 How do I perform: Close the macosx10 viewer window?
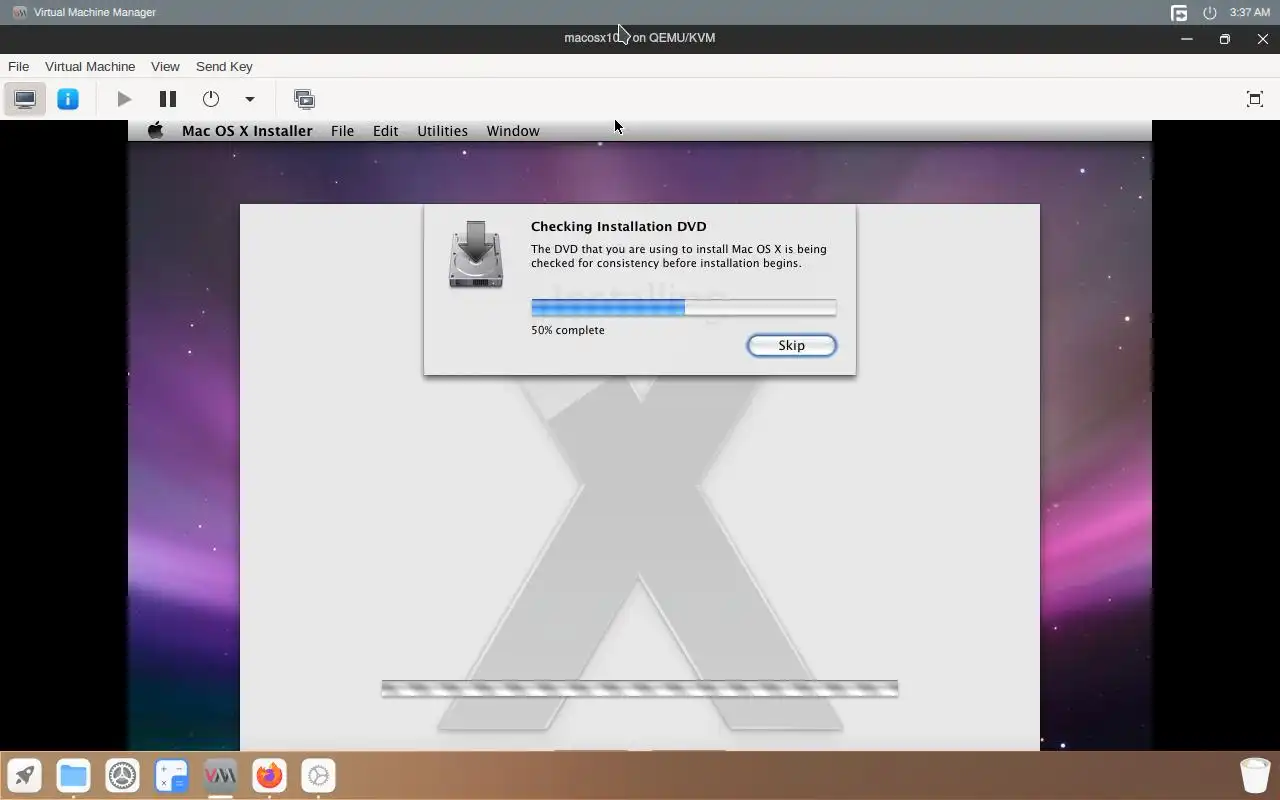click(x=1262, y=39)
